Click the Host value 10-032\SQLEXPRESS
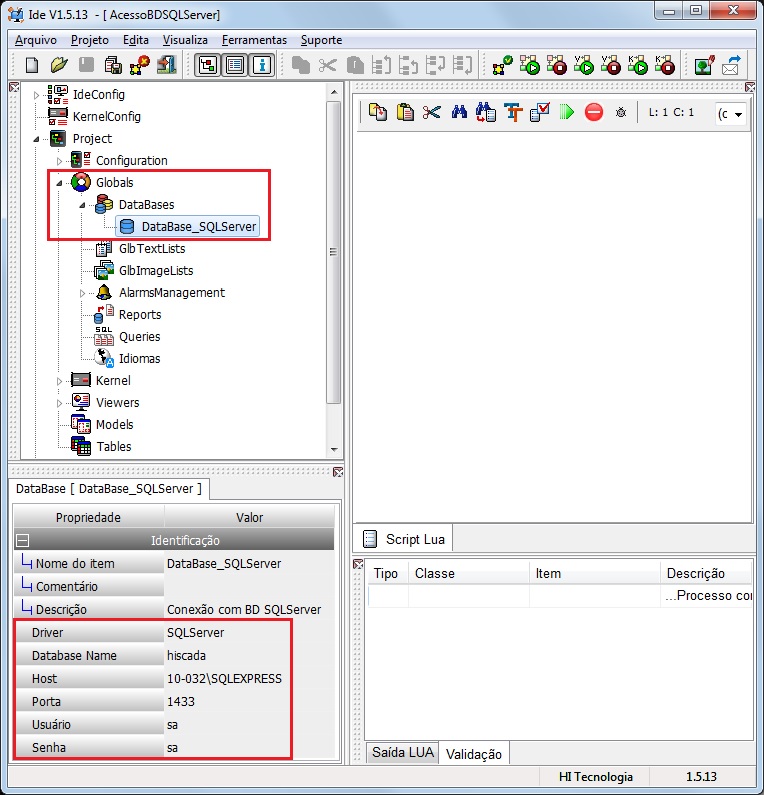Image resolution: width=764 pixels, height=795 pixels. click(224, 679)
